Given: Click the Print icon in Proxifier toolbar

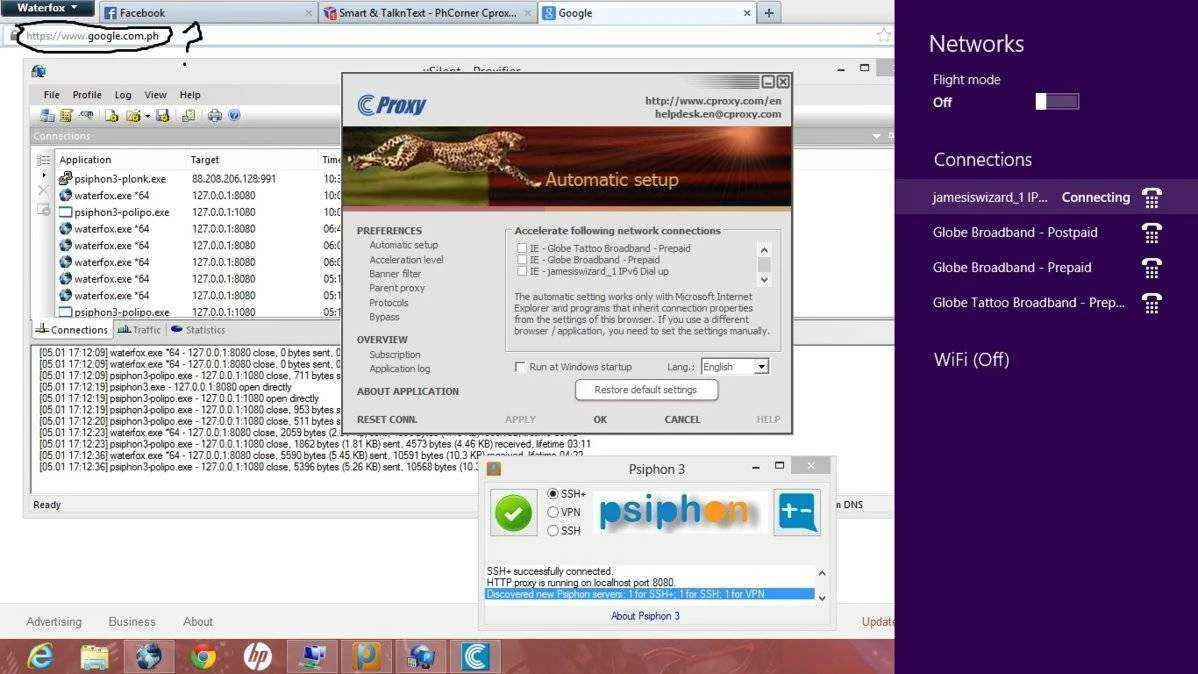Looking at the screenshot, I should pos(215,116).
